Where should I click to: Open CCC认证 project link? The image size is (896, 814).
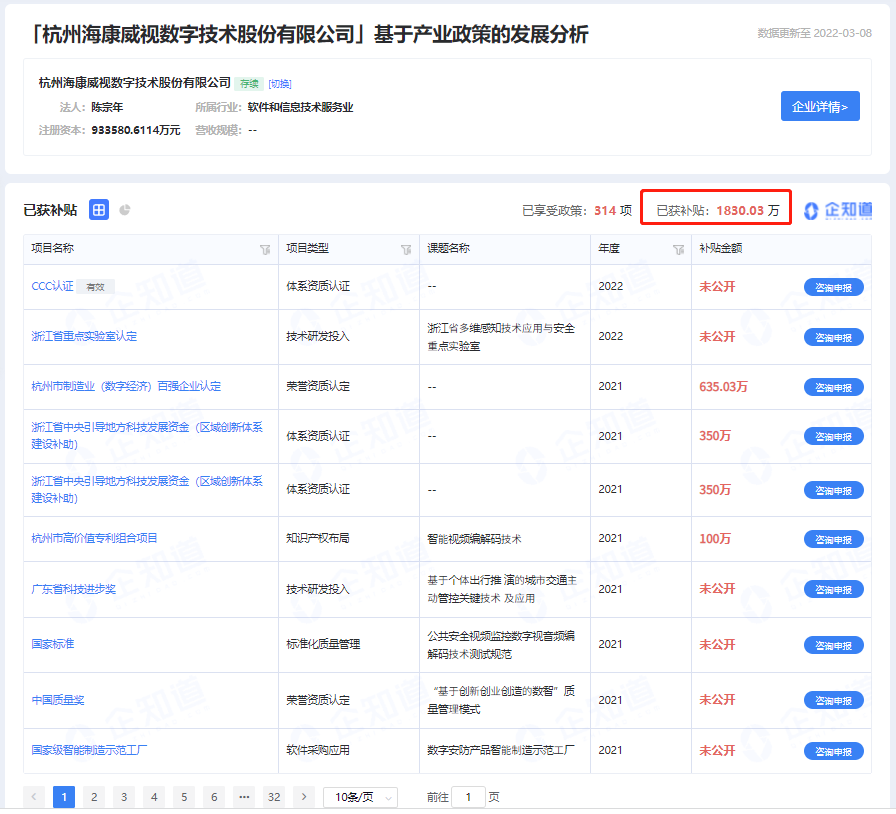click(x=53, y=286)
